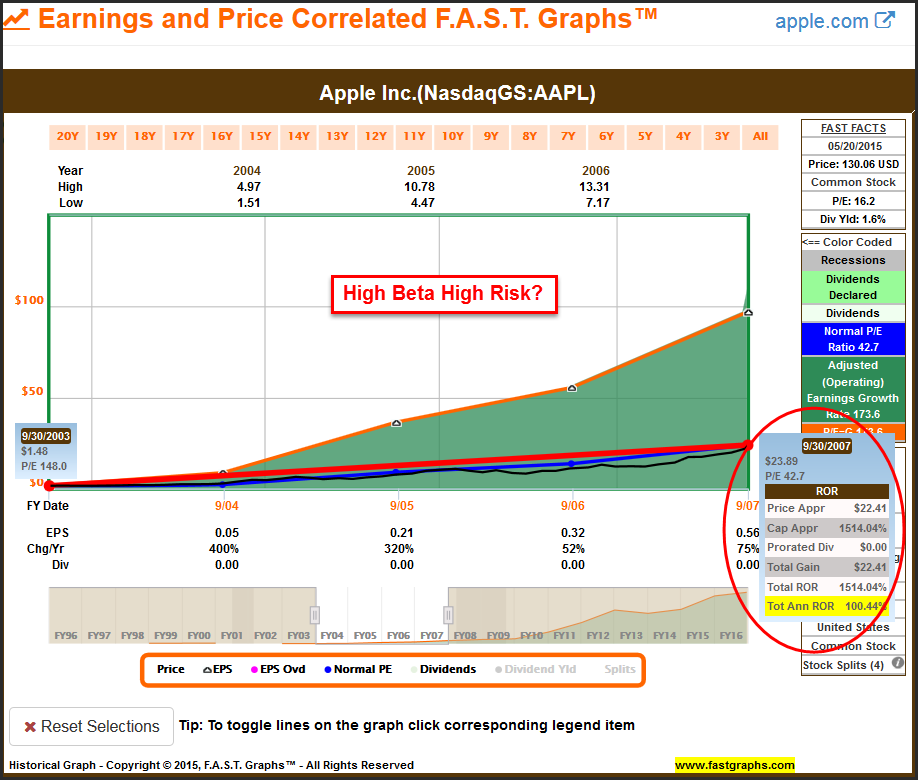Select the 20Y time range tab
Viewport: 918px width, 780px height.
[67, 136]
